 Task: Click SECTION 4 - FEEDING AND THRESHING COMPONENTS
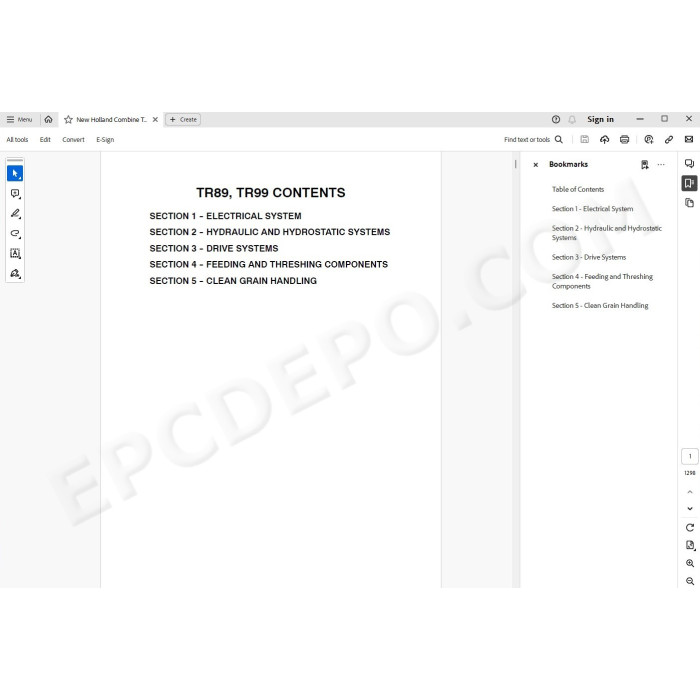coord(269,264)
